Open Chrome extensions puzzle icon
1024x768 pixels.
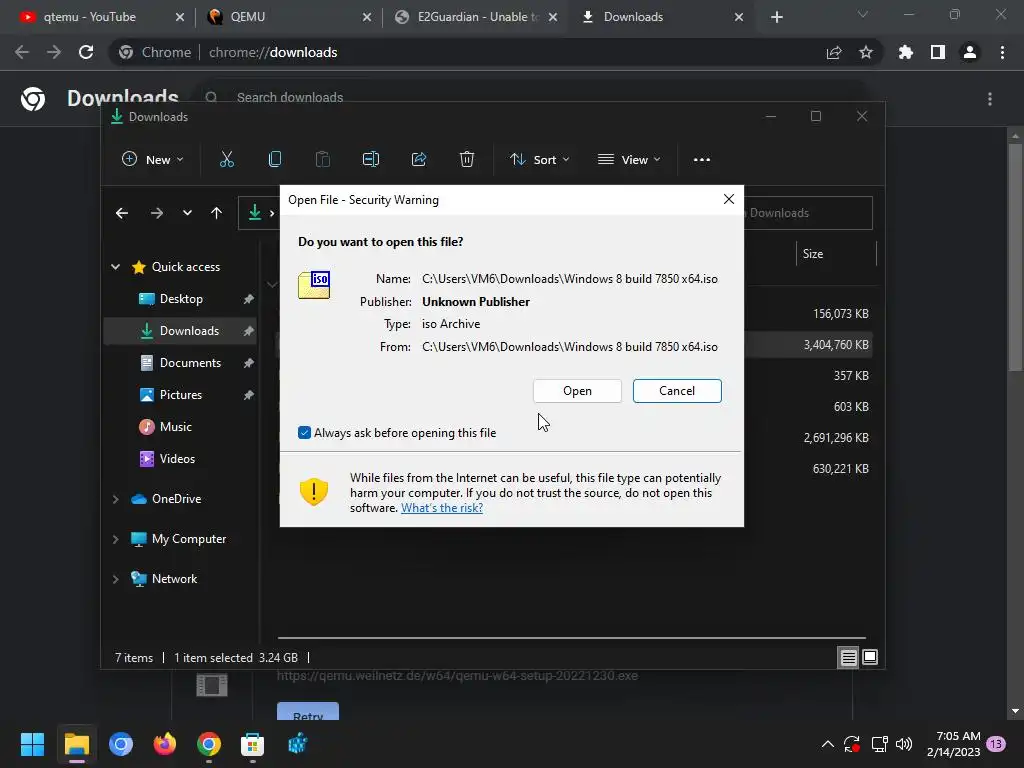906,52
